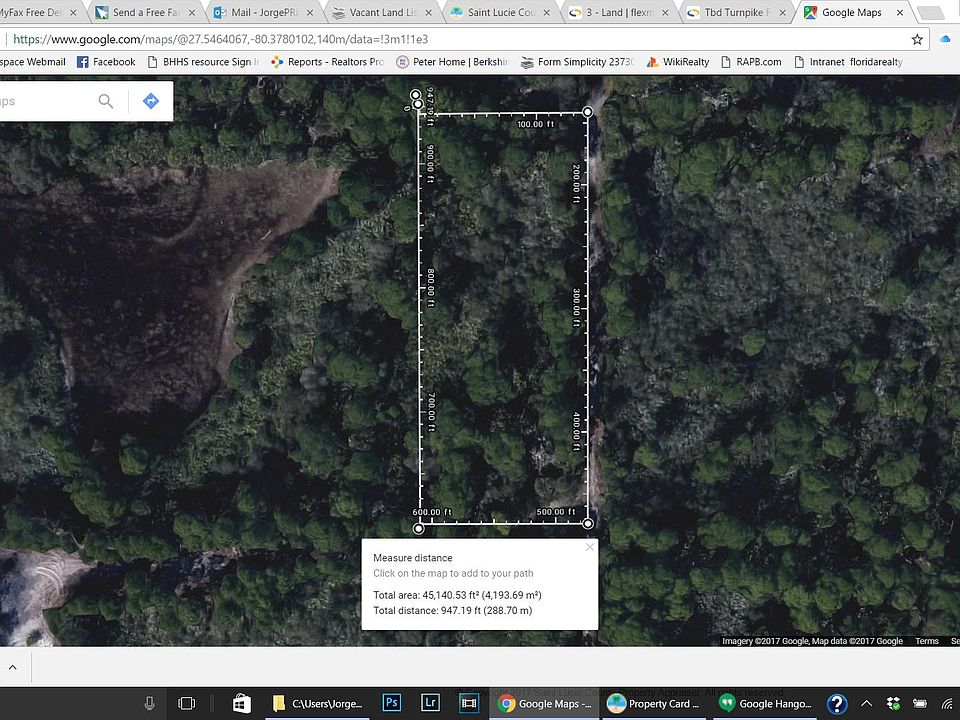Open the Facebook bookmark
The image size is (960, 720).
point(106,61)
